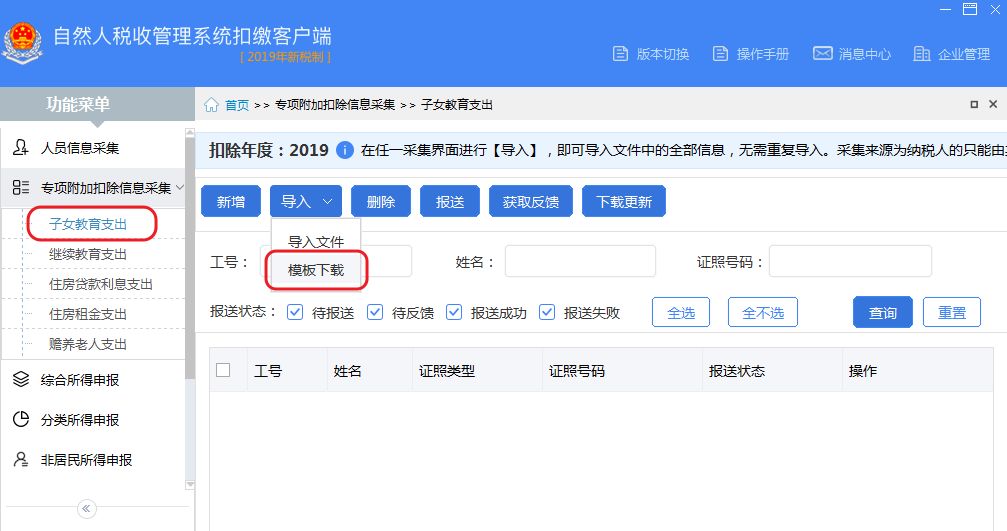This screenshot has height=531, width=1007.
Task: Tick the select-all checkbox in table header
Action: point(223,370)
